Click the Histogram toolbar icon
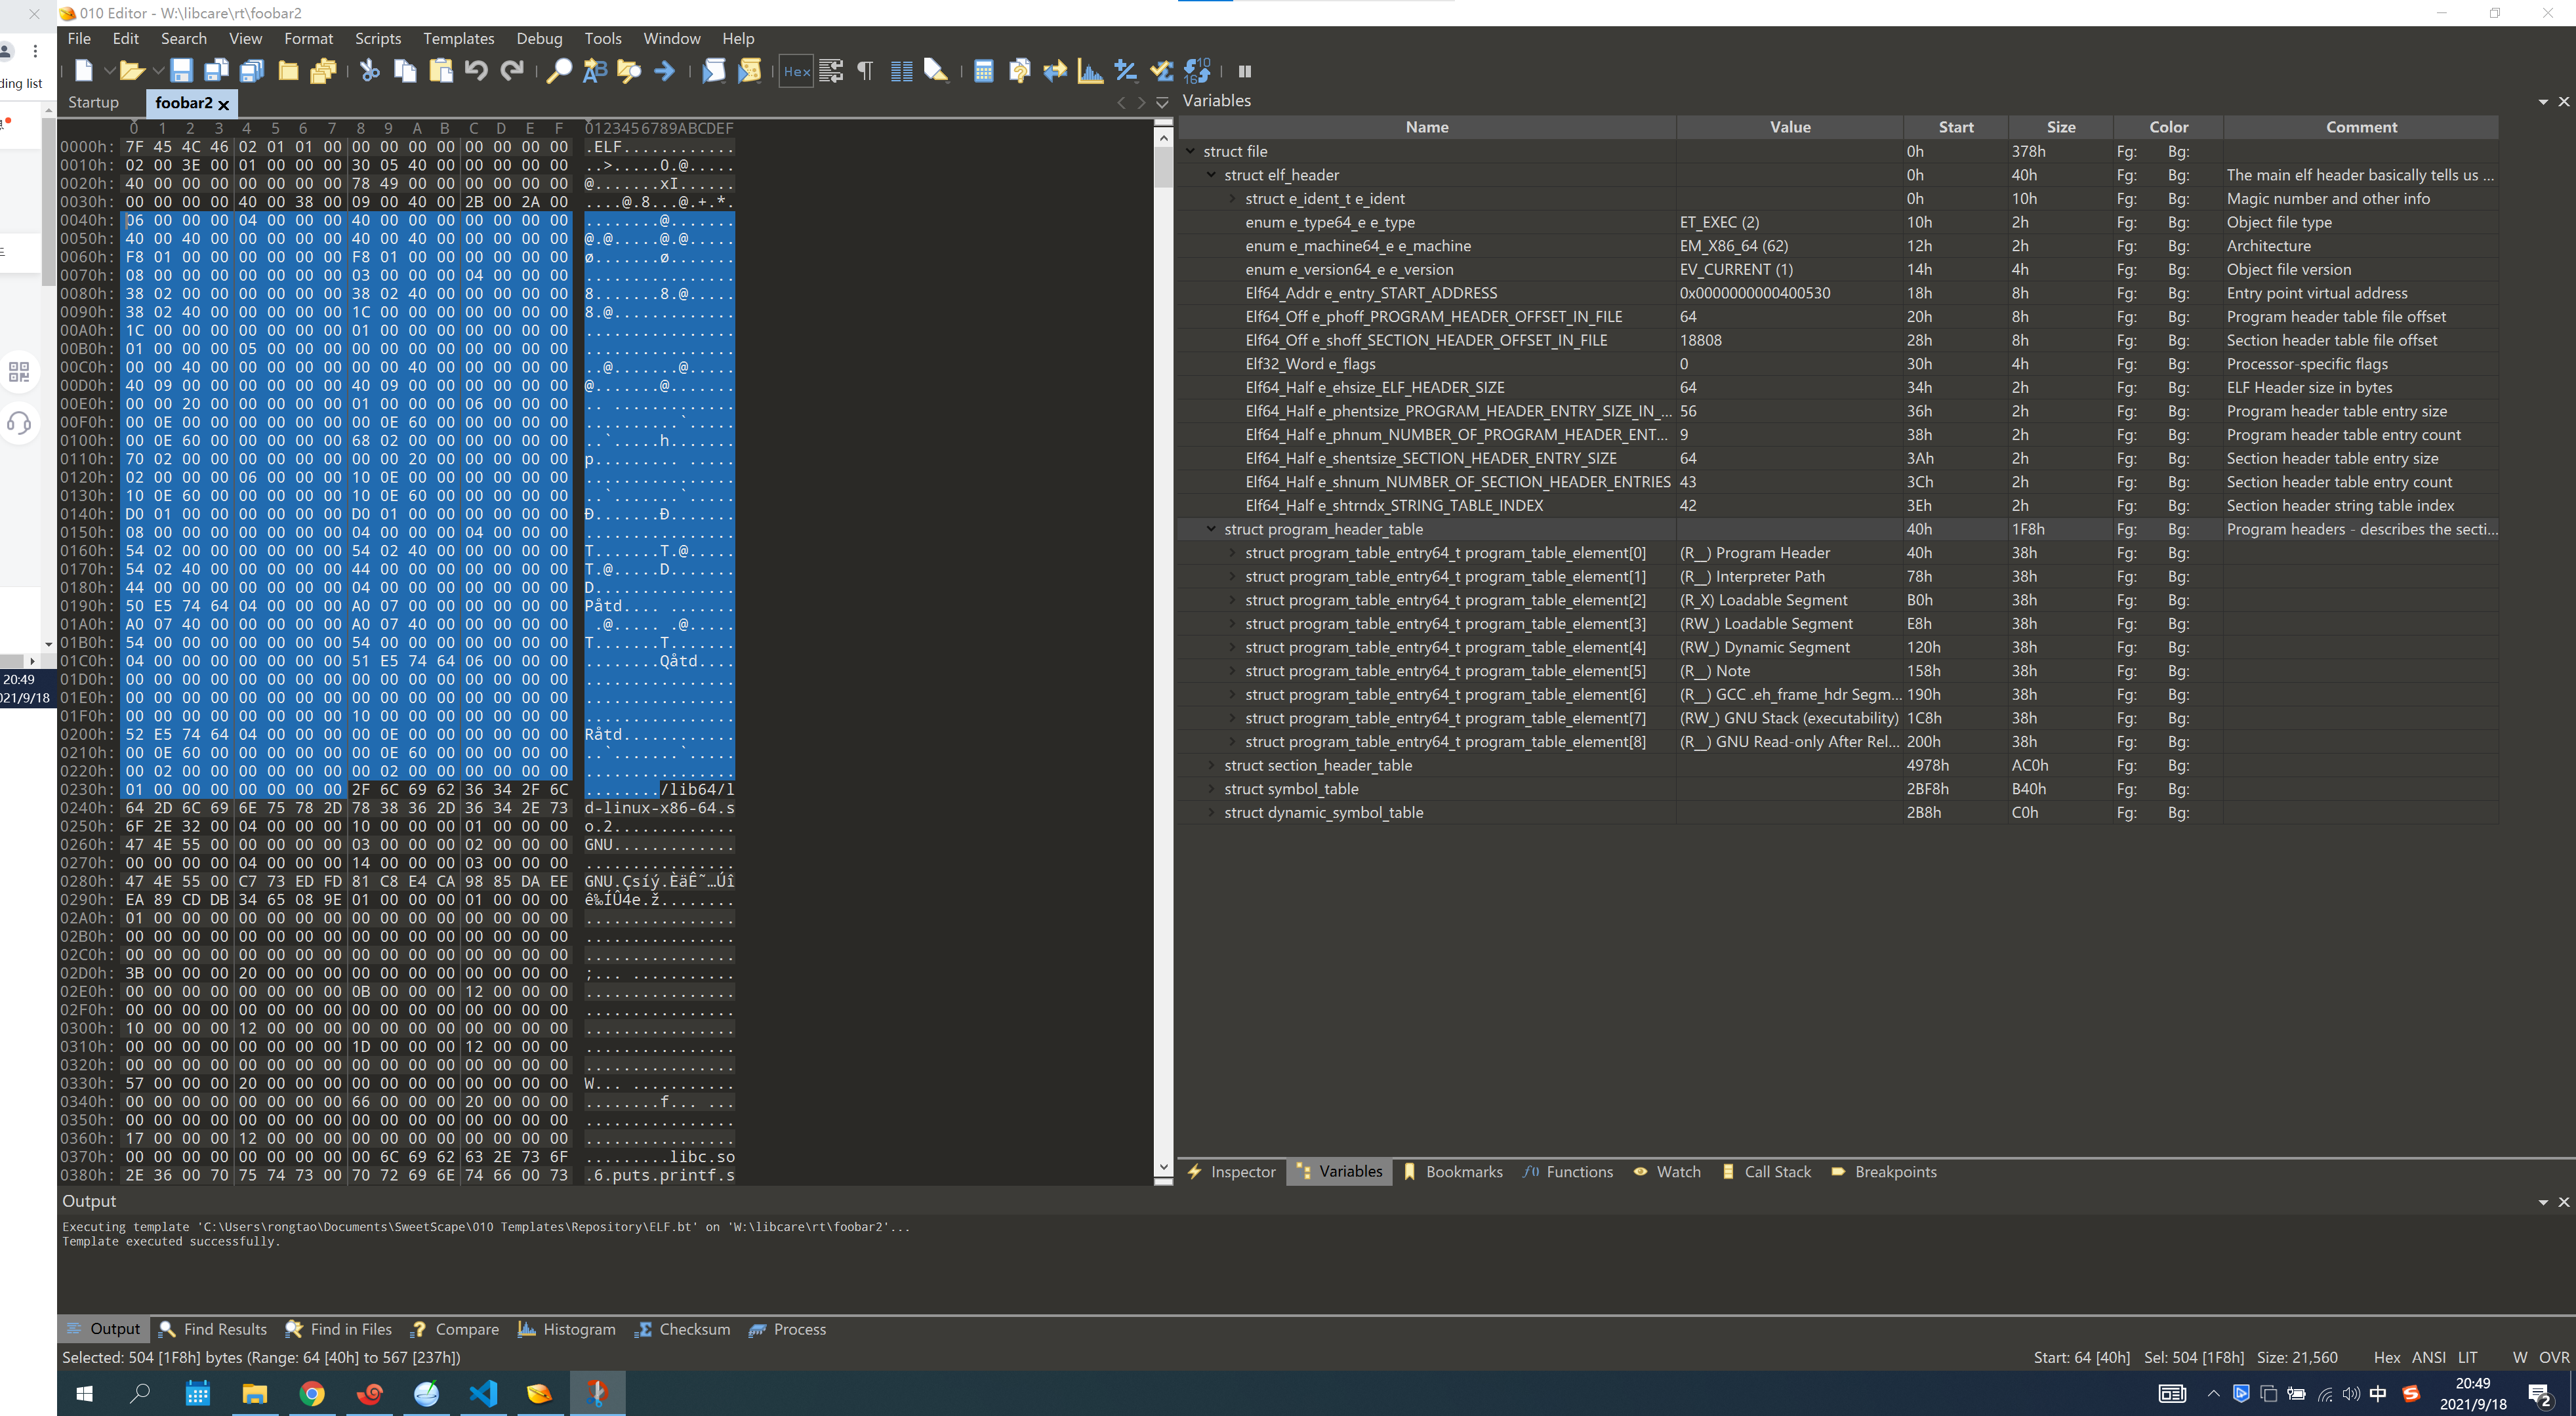This screenshot has width=2576, height=1416. [1090, 71]
